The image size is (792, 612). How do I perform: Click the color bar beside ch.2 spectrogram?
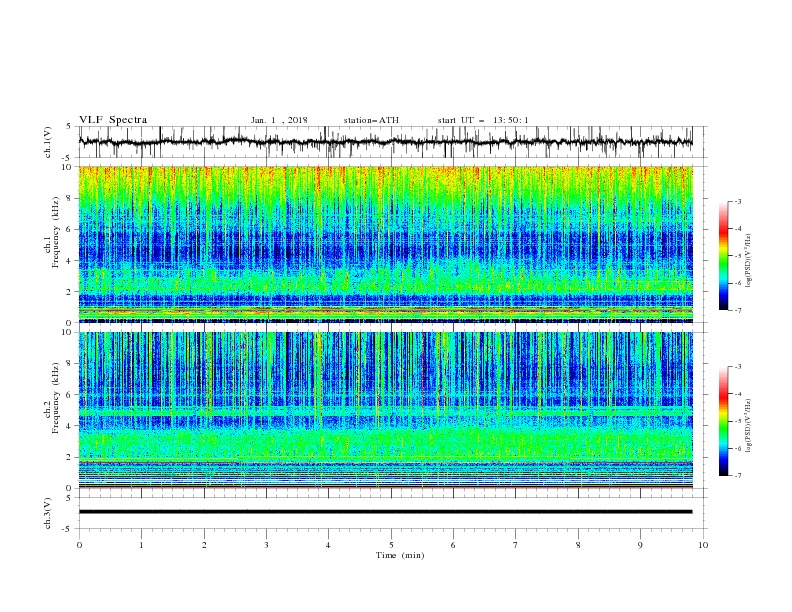[723, 421]
